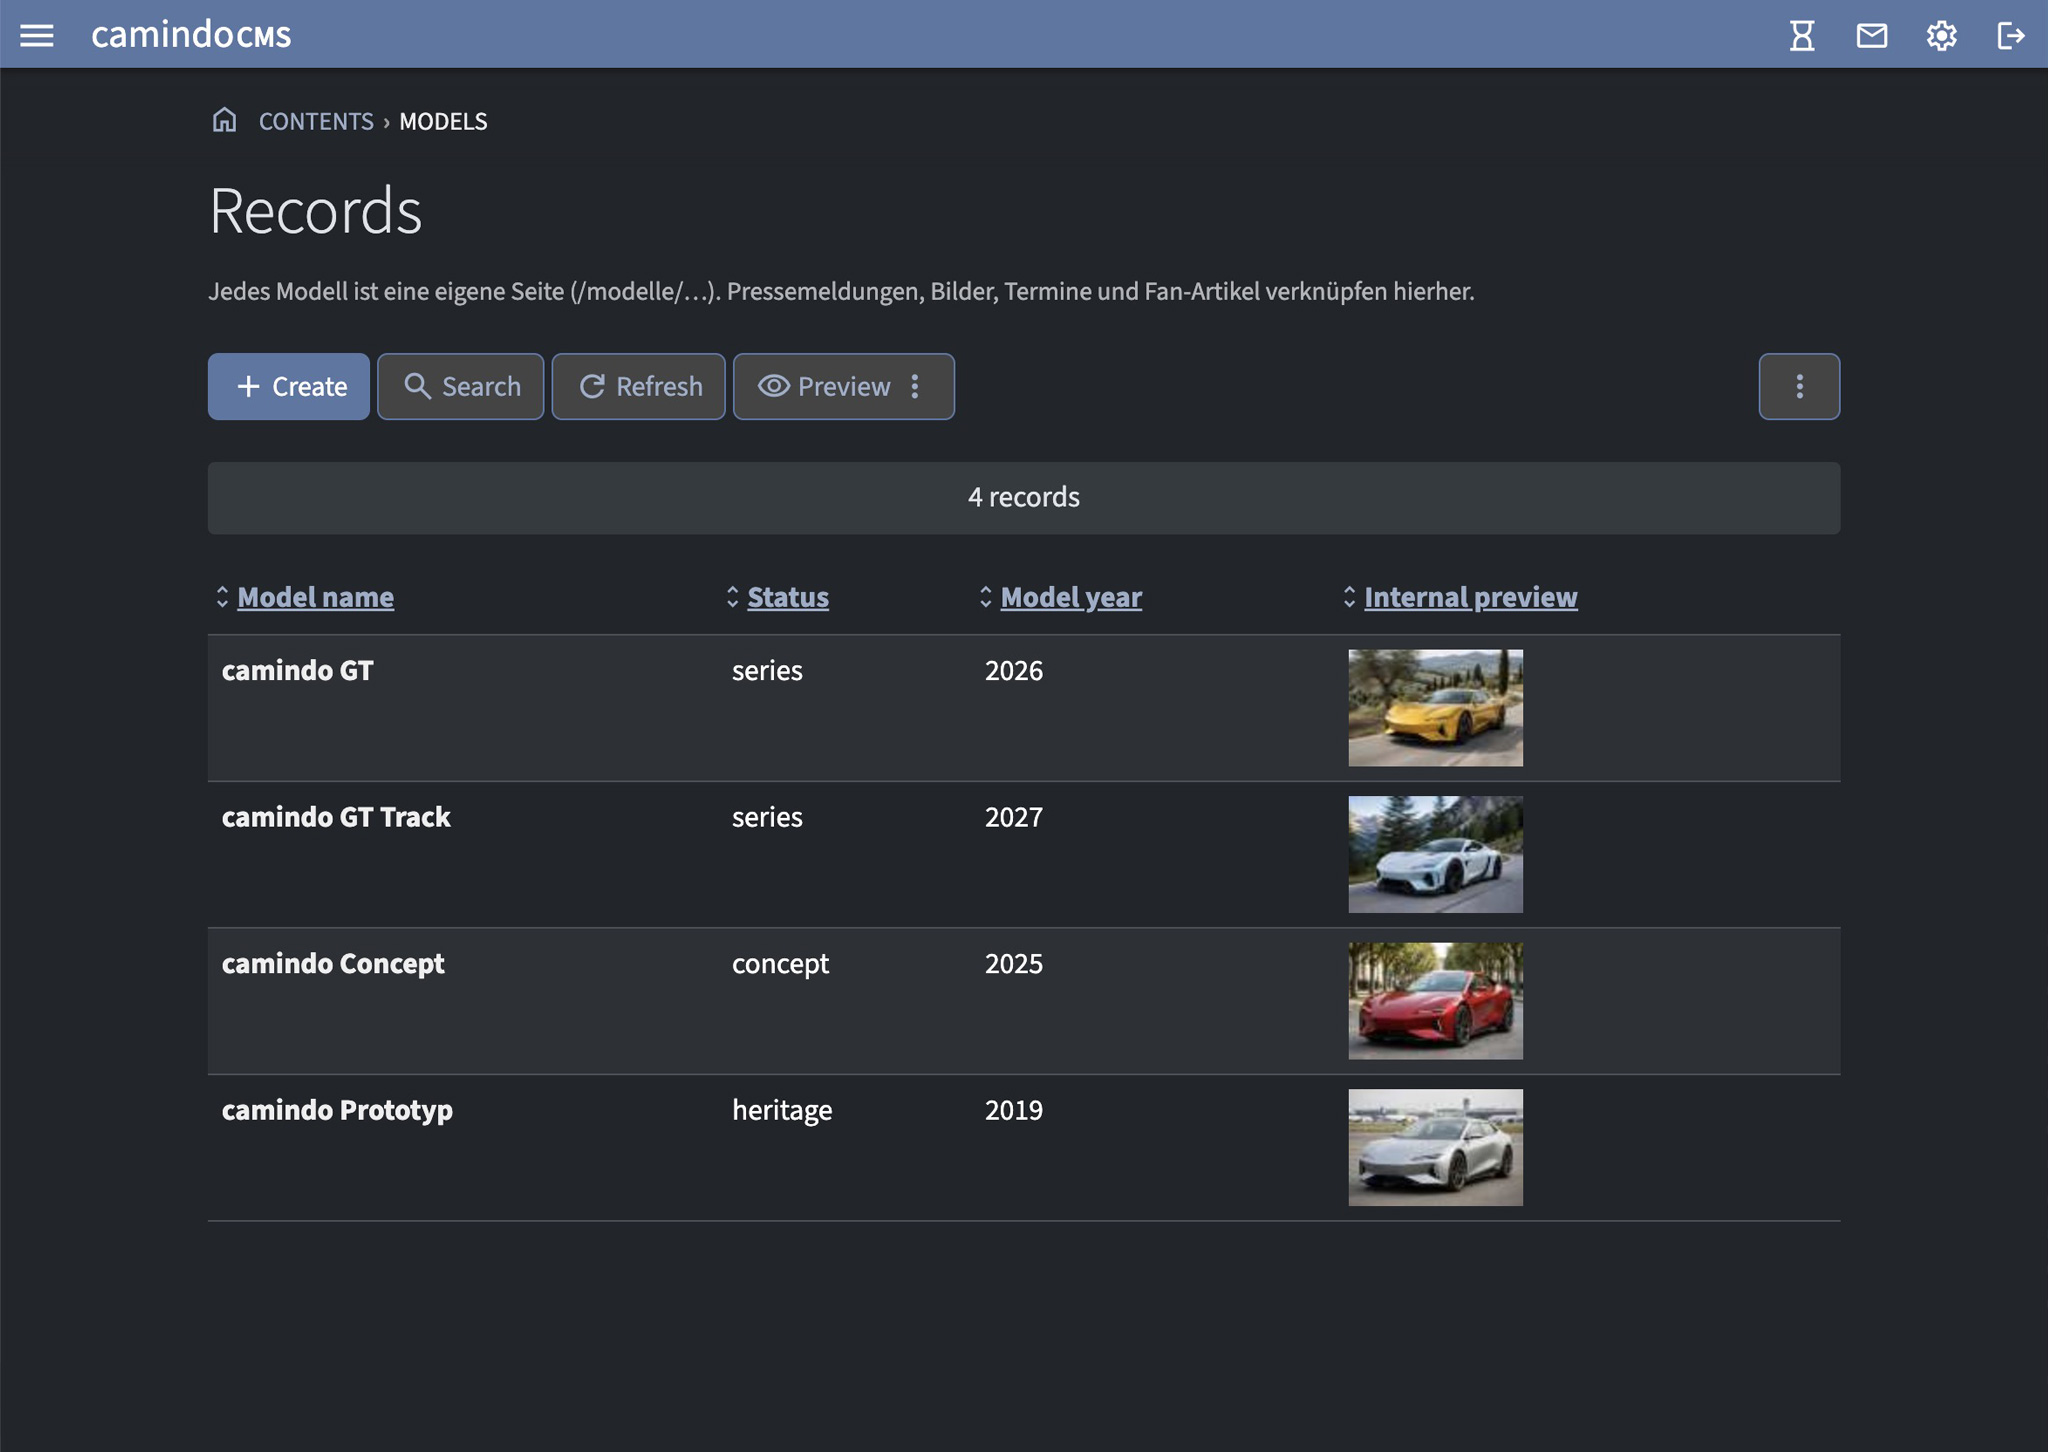The width and height of the screenshot is (2048, 1452).
Task: Click series status in camindo GT row
Action: [x=767, y=670]
